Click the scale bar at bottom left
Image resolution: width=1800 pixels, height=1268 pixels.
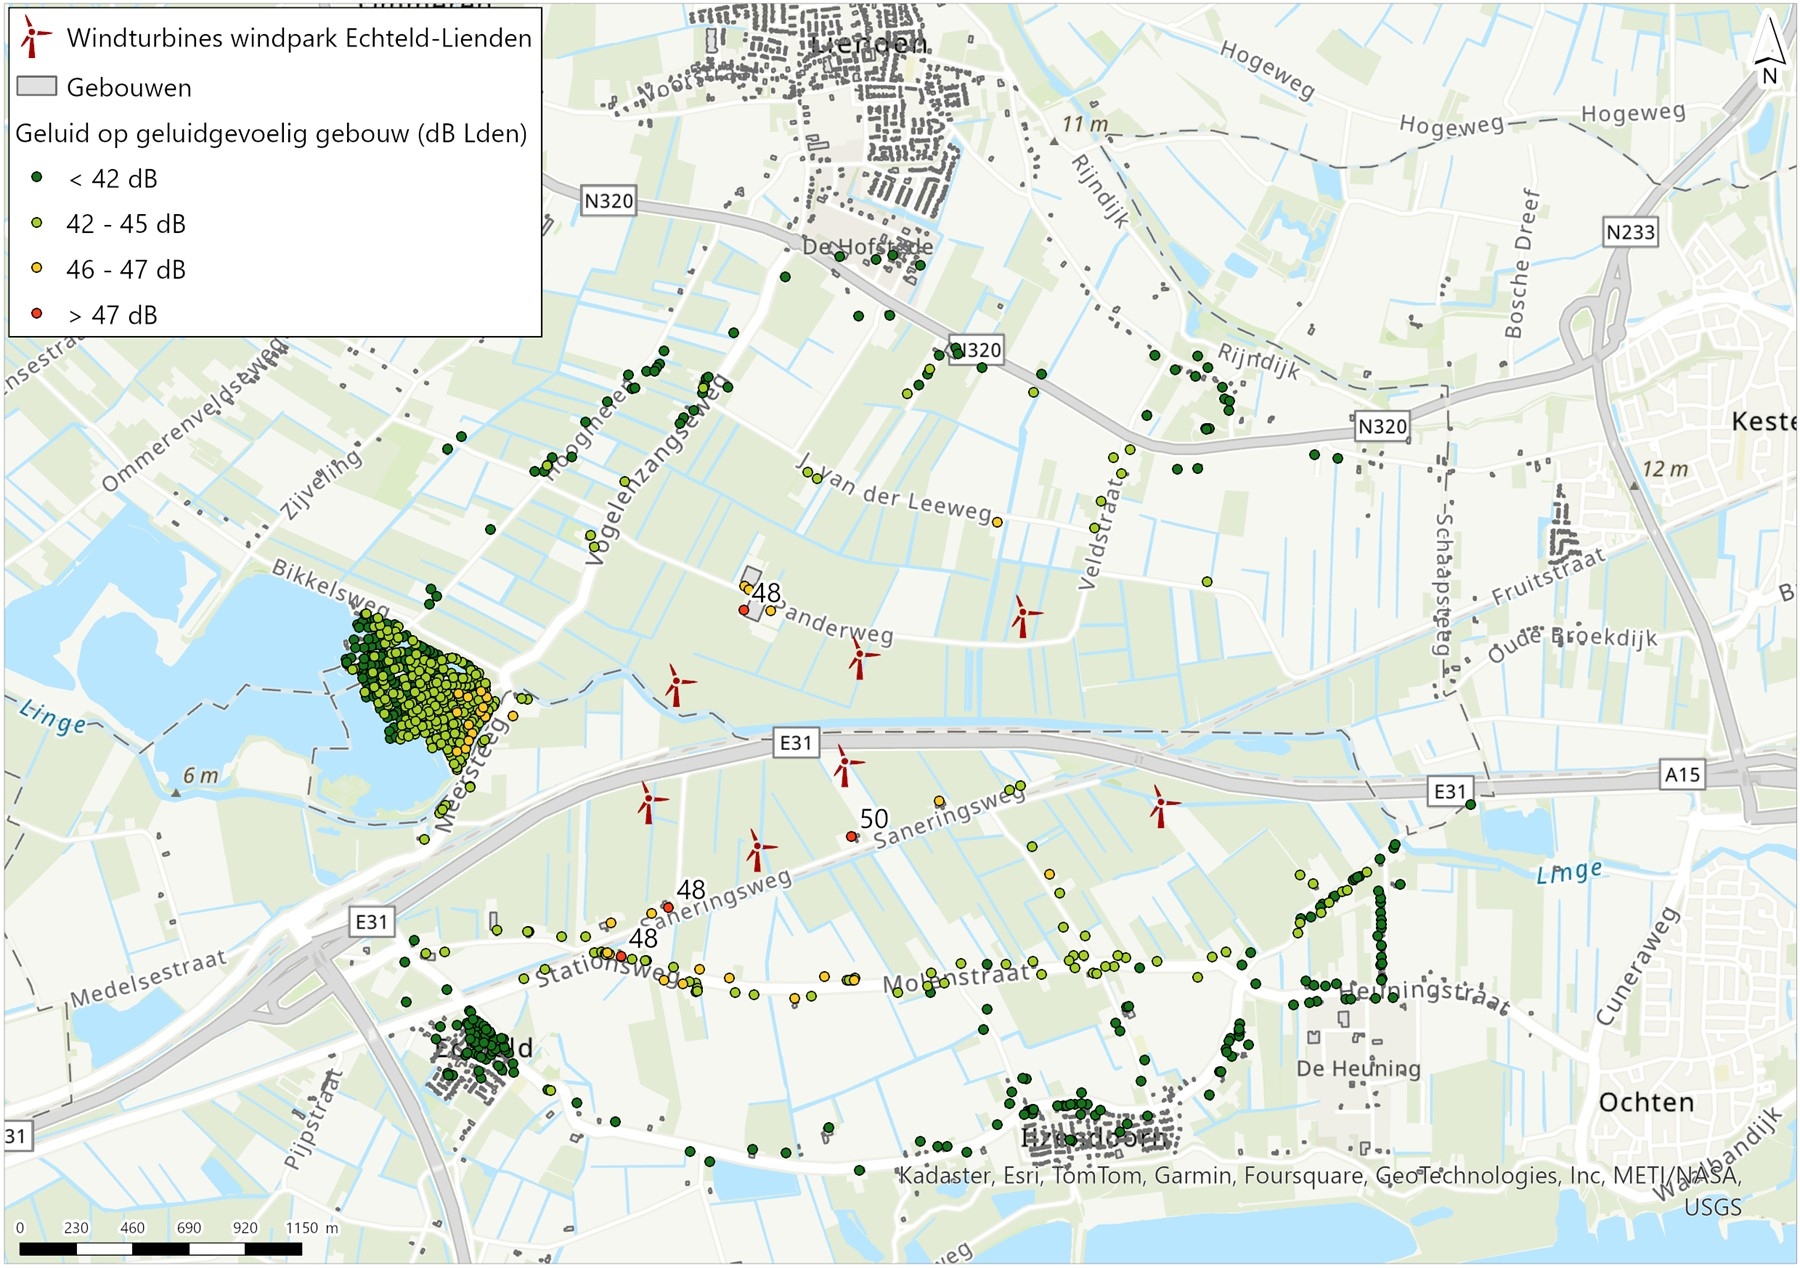click(x=160, y=1248)
